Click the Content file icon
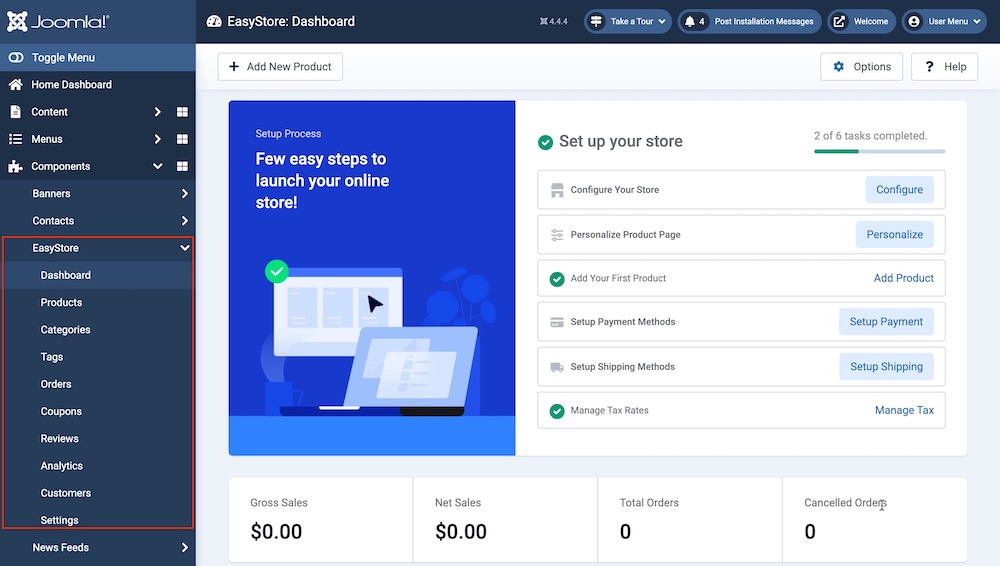This screenshot has width=1000, height=566. [x=16, y=112]
